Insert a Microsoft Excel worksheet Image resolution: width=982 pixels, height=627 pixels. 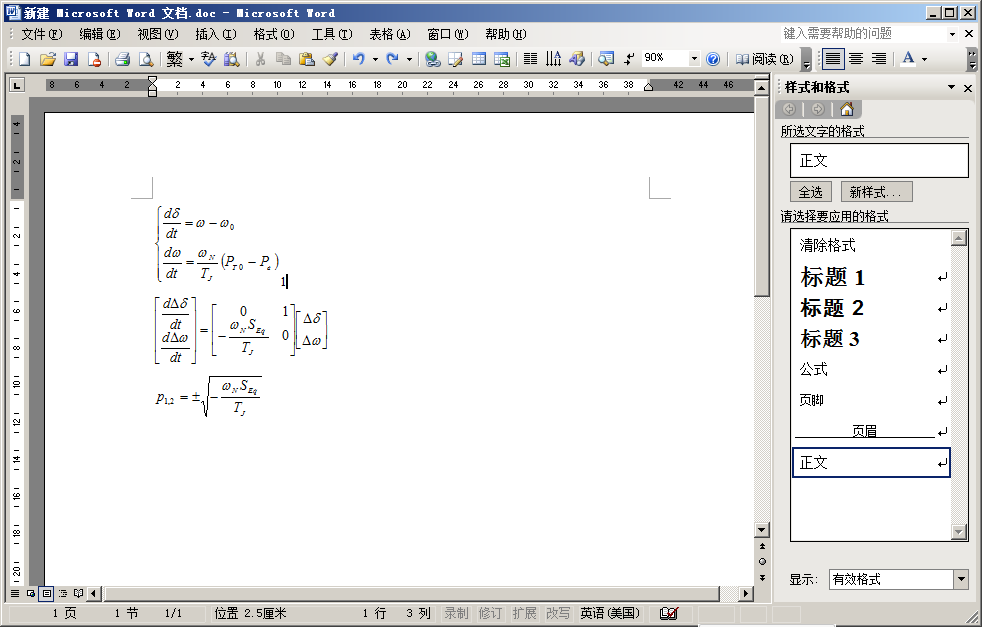pyautogui.click(x=502, y=59)
